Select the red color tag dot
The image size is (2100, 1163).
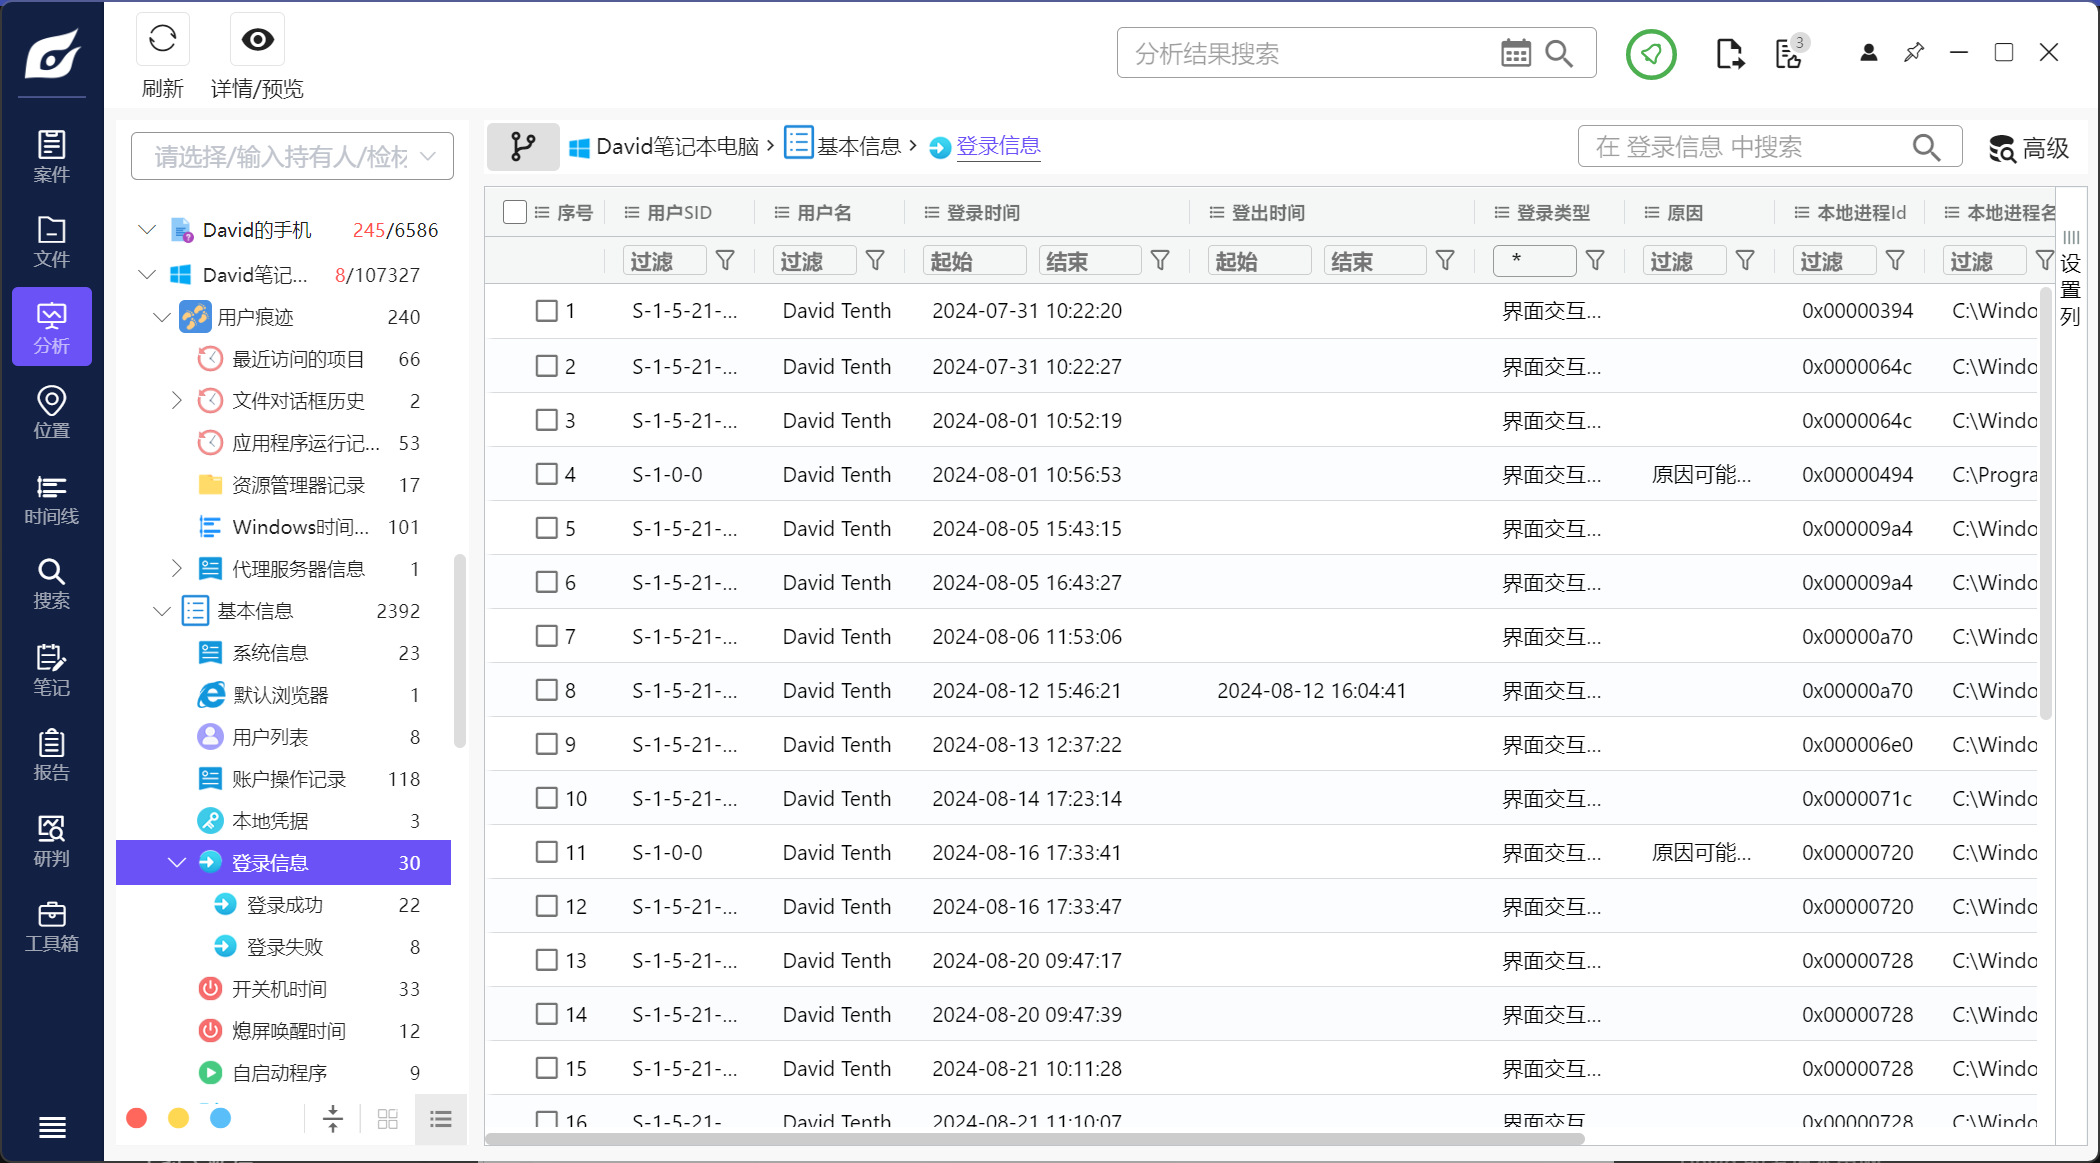click(x=137, y=1118)
